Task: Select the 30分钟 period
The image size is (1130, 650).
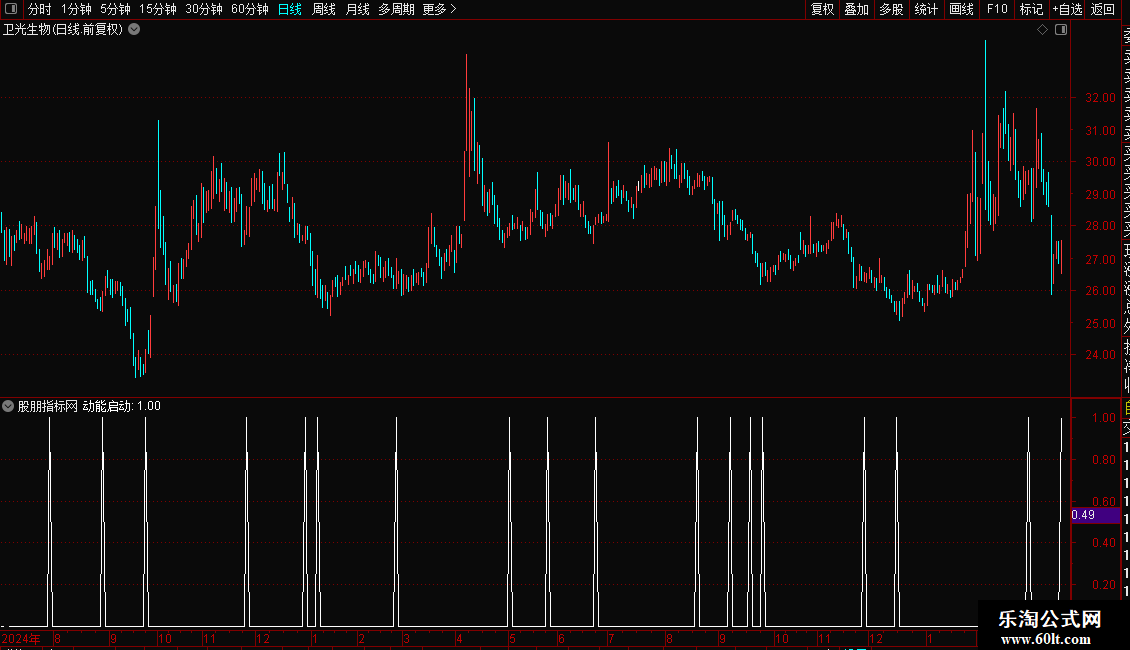Action: coord(204,9)
